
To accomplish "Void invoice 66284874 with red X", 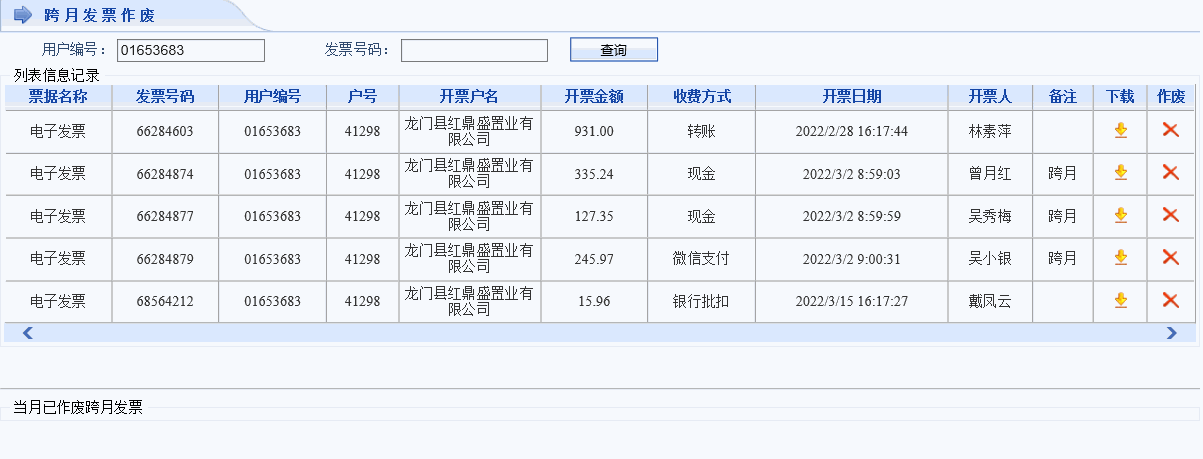I will click(x=1170, y=173).
